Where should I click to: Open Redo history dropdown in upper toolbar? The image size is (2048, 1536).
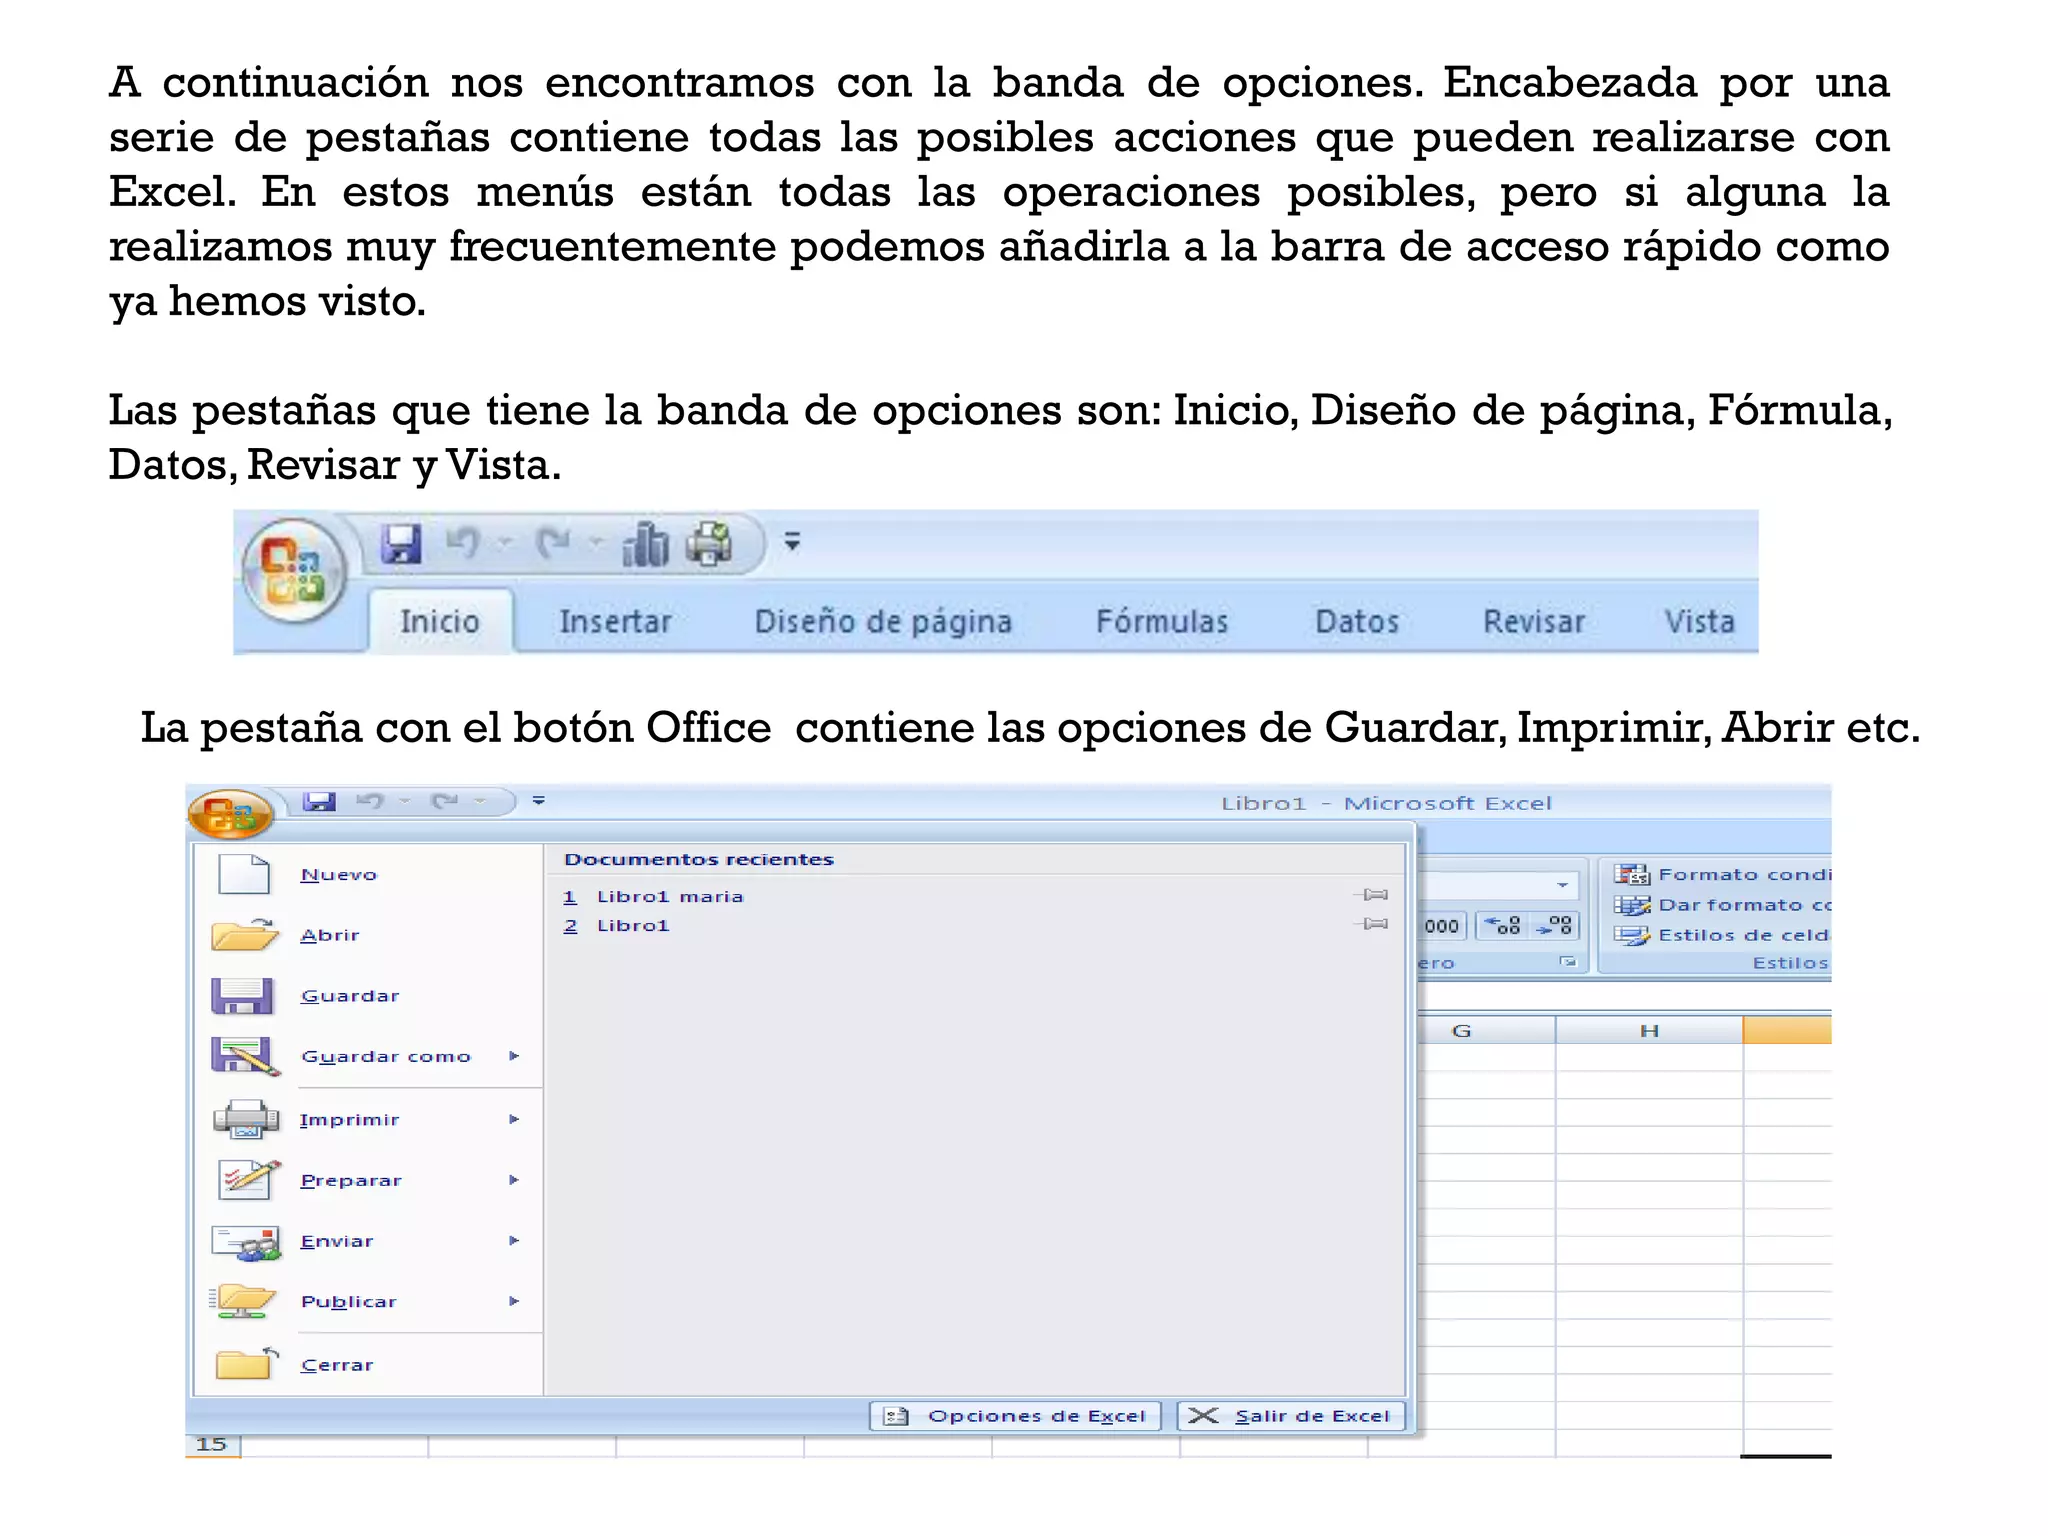click(596, 543)
